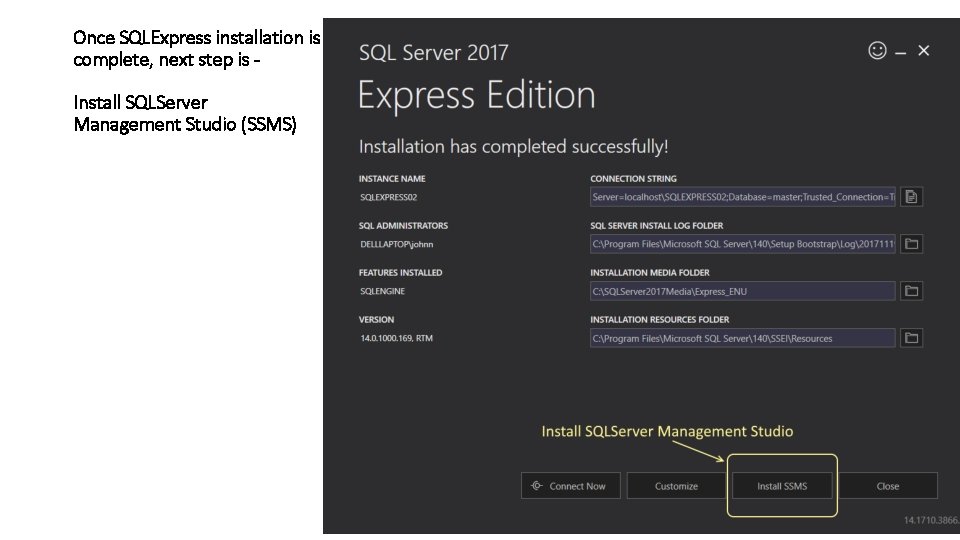This screenshot has height=540, width=960.
Task: Click the SQL Server 2017 title
Action: point(433,53)
